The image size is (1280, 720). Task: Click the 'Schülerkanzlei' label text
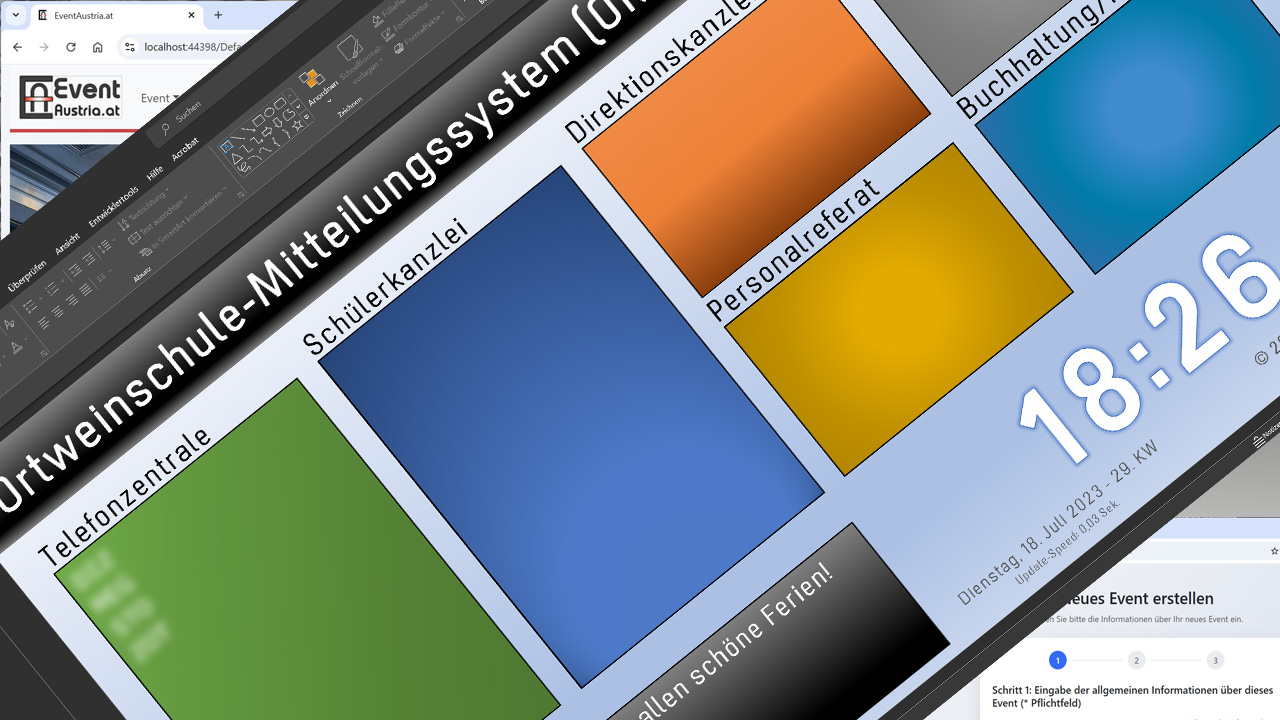[385, 288]
